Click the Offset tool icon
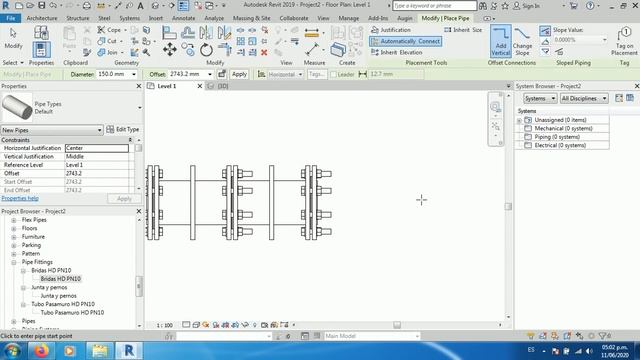 188,33
